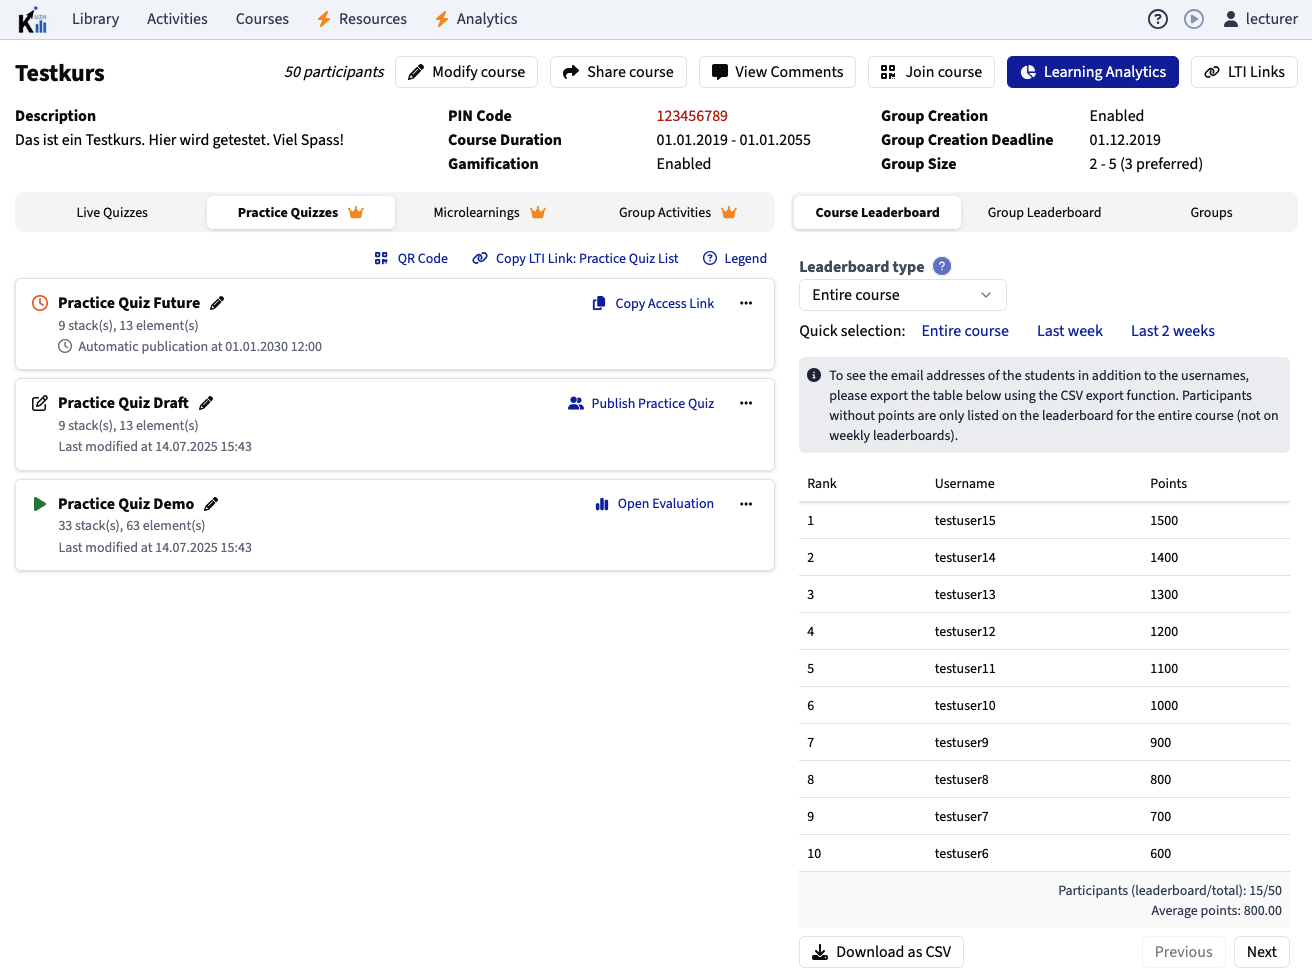Expand the Leaderboard type dropdown
The width and height of the screenshot is (1312, 976).
[902, 295]
